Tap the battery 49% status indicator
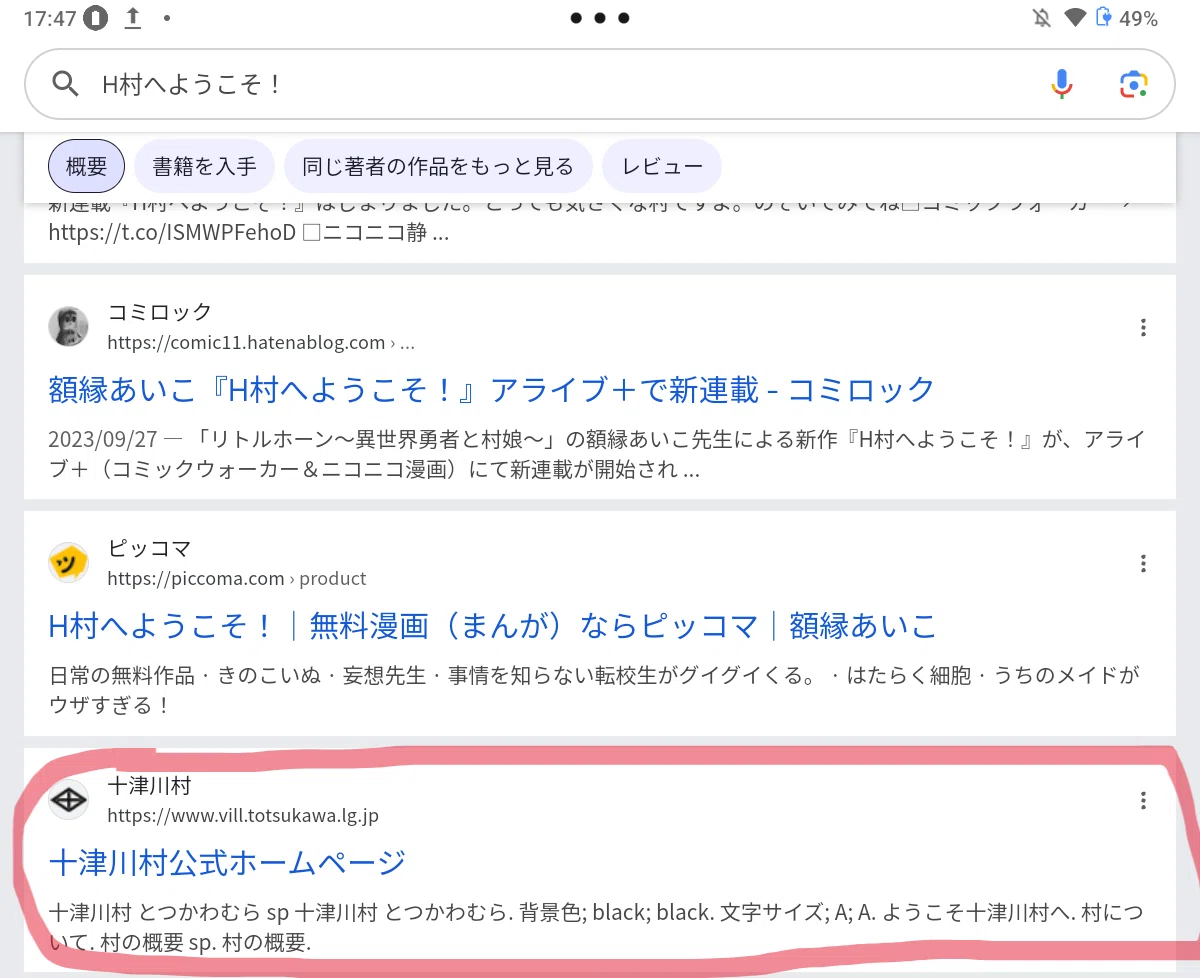The width and height of the screenshot is (1200, 978). [1127, 18]
